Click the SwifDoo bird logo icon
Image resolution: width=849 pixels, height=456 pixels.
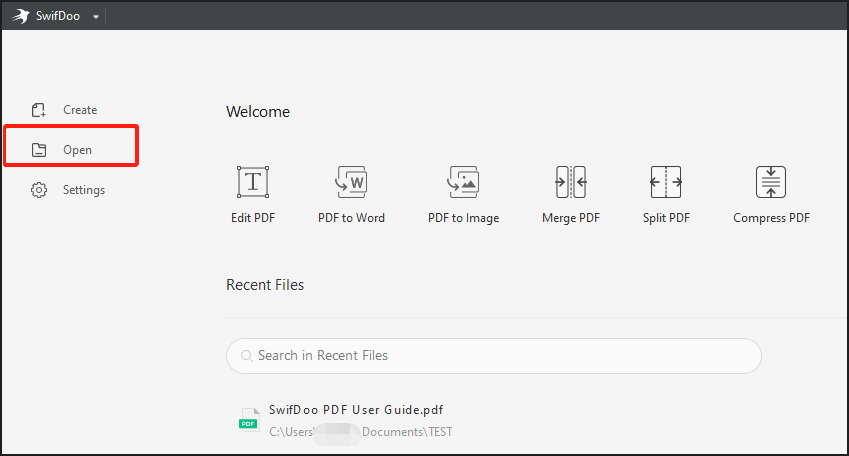[21, 16]
